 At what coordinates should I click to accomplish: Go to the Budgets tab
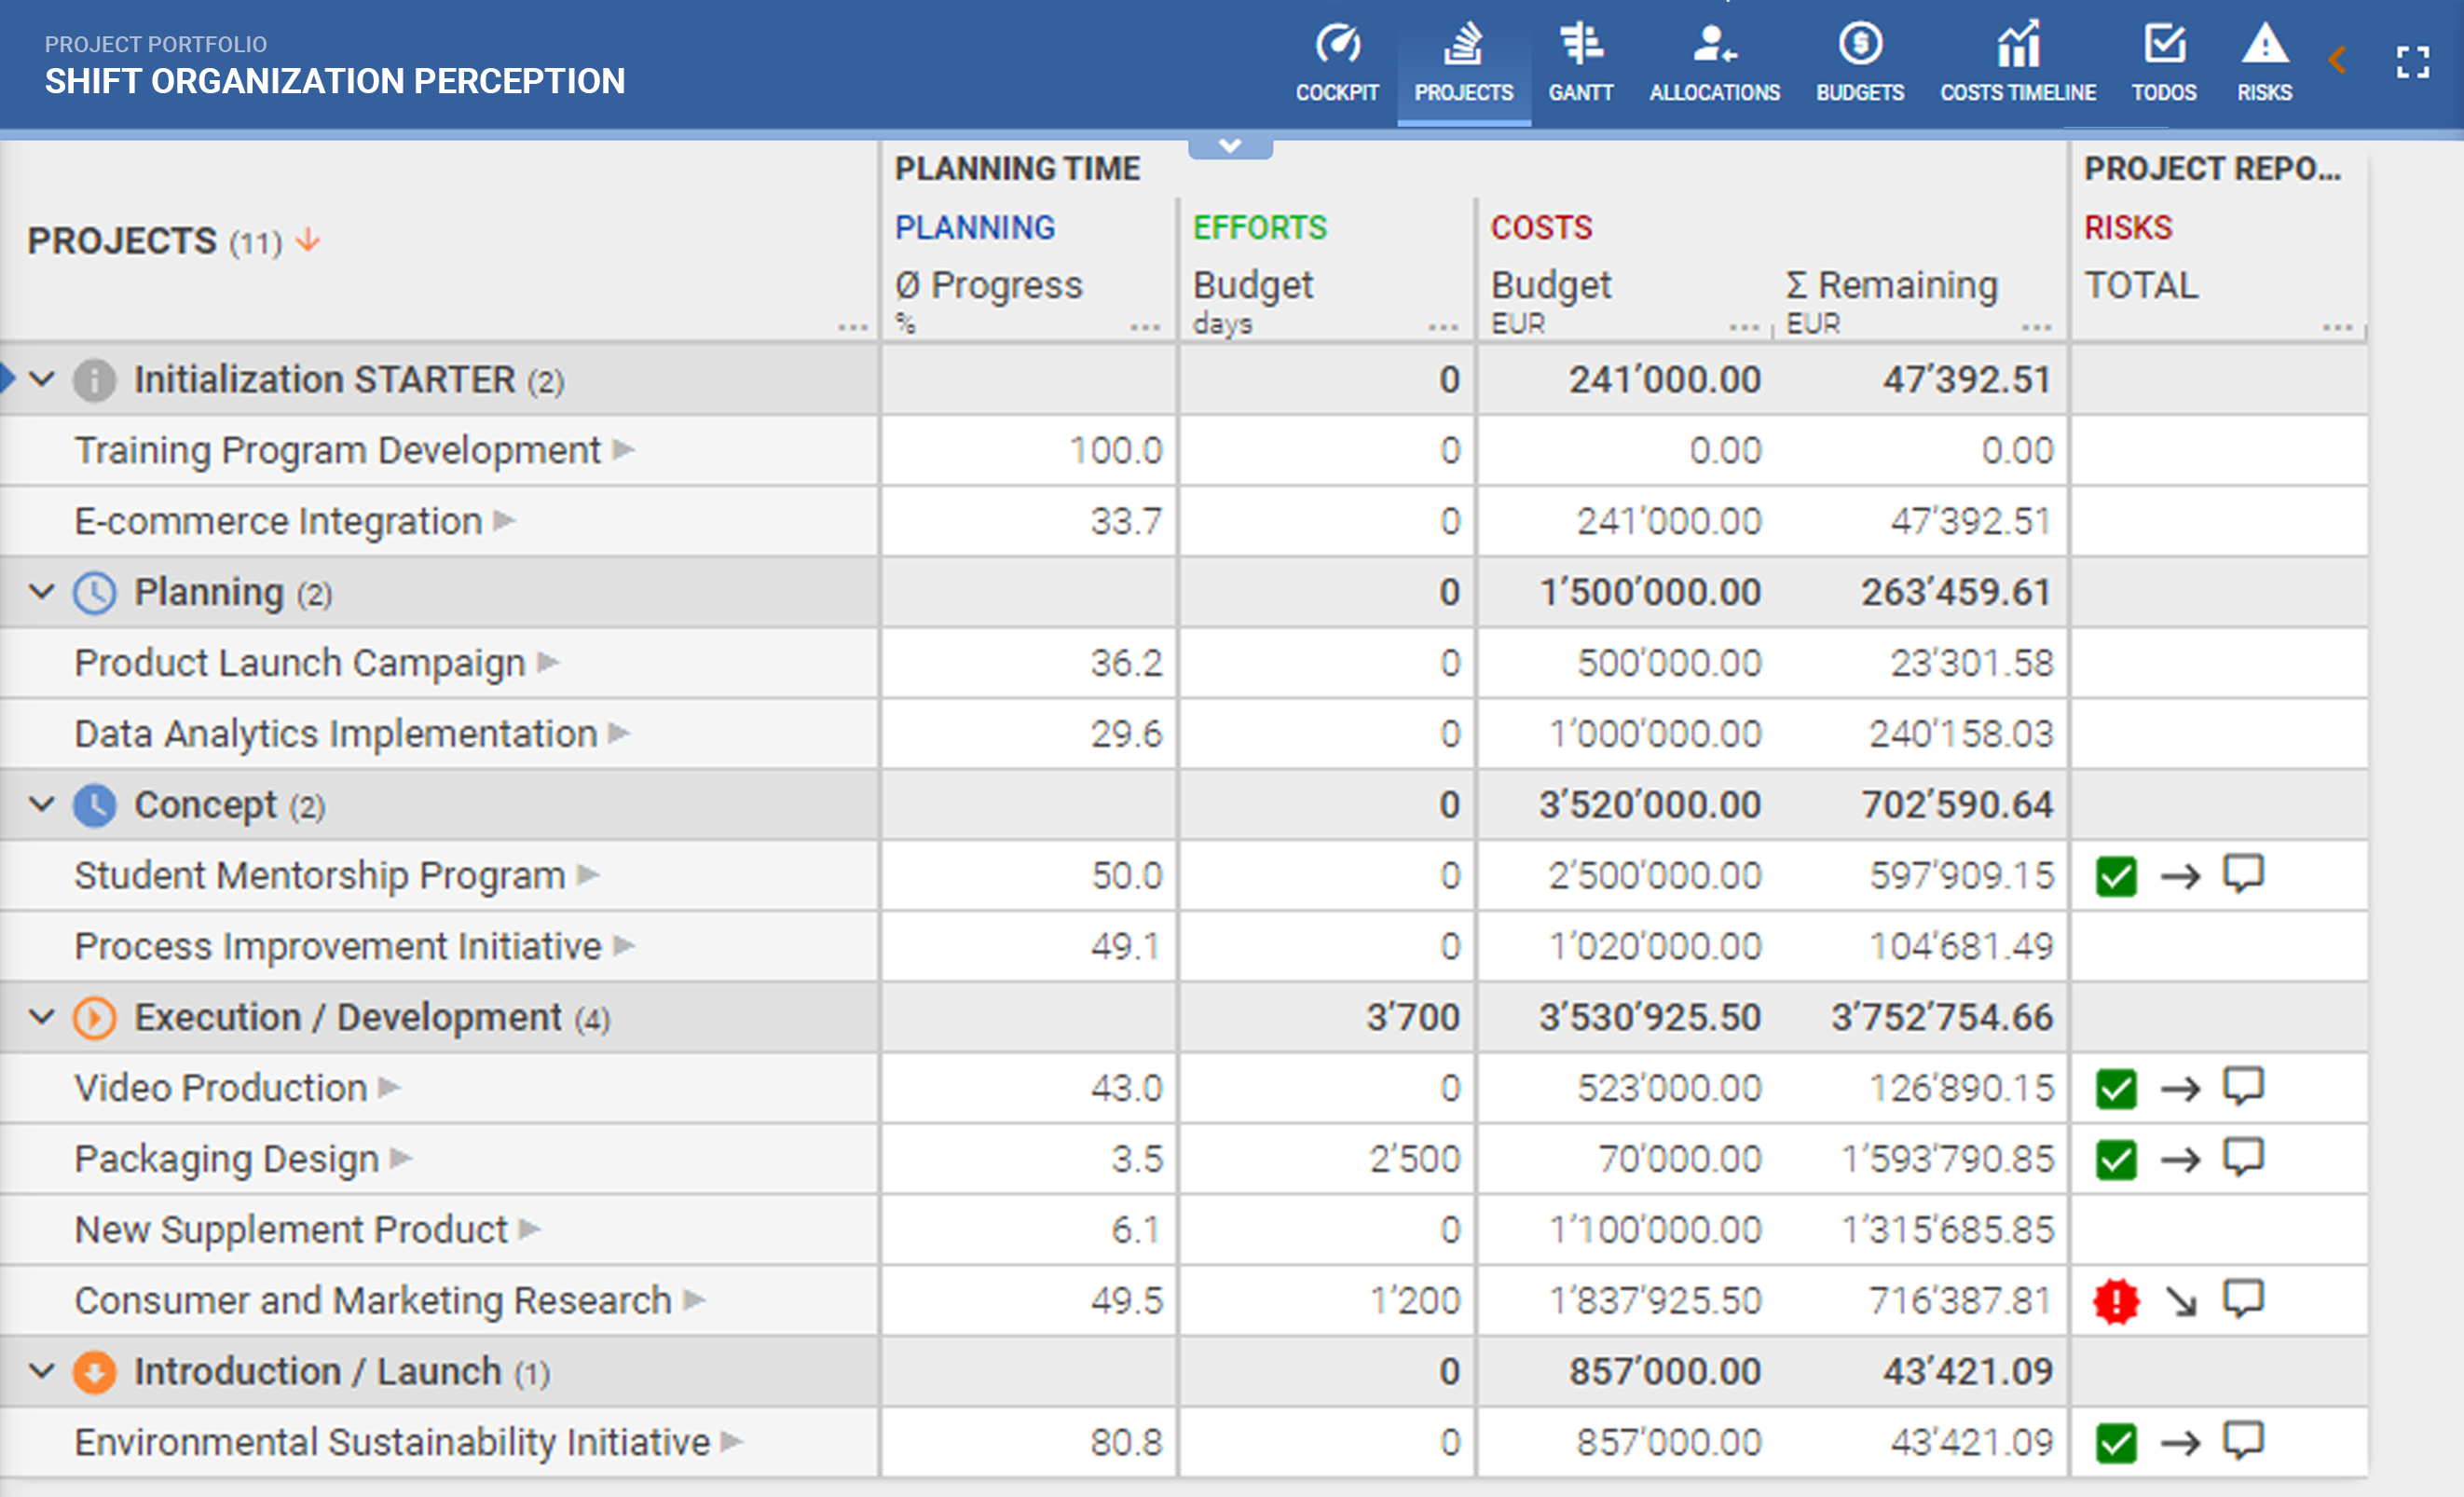(x=1860, y=64)
